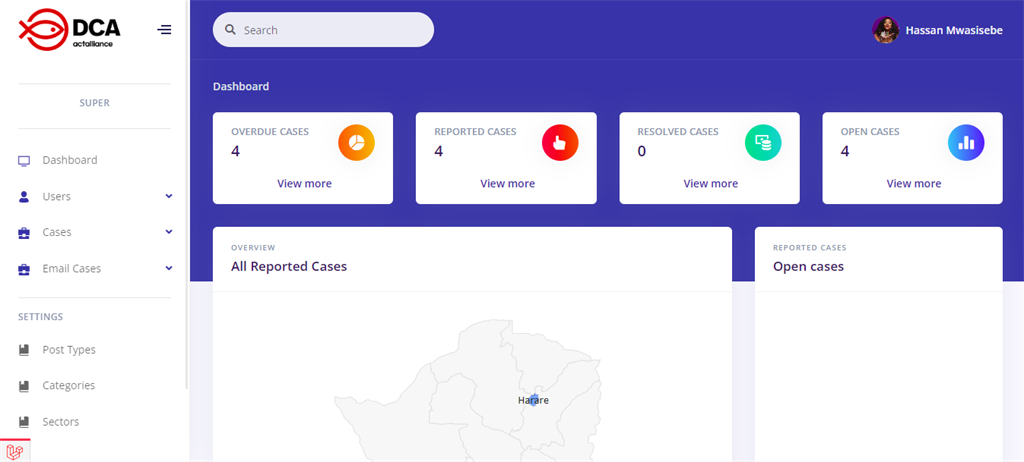Click the blue Open Cases bar chart icon
This screenshot has width=1024, height=462.
(966, 142)
